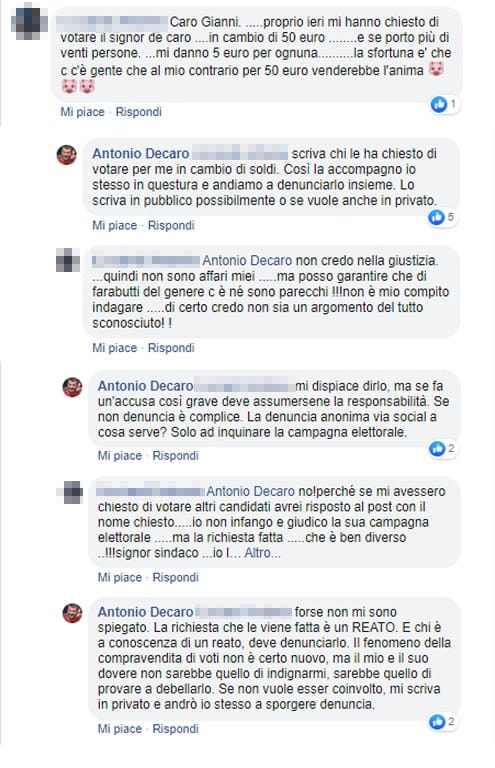Click the like icon on the last comment
The image size is (495, 768).
pyautogui.click(x=437, y=721)
